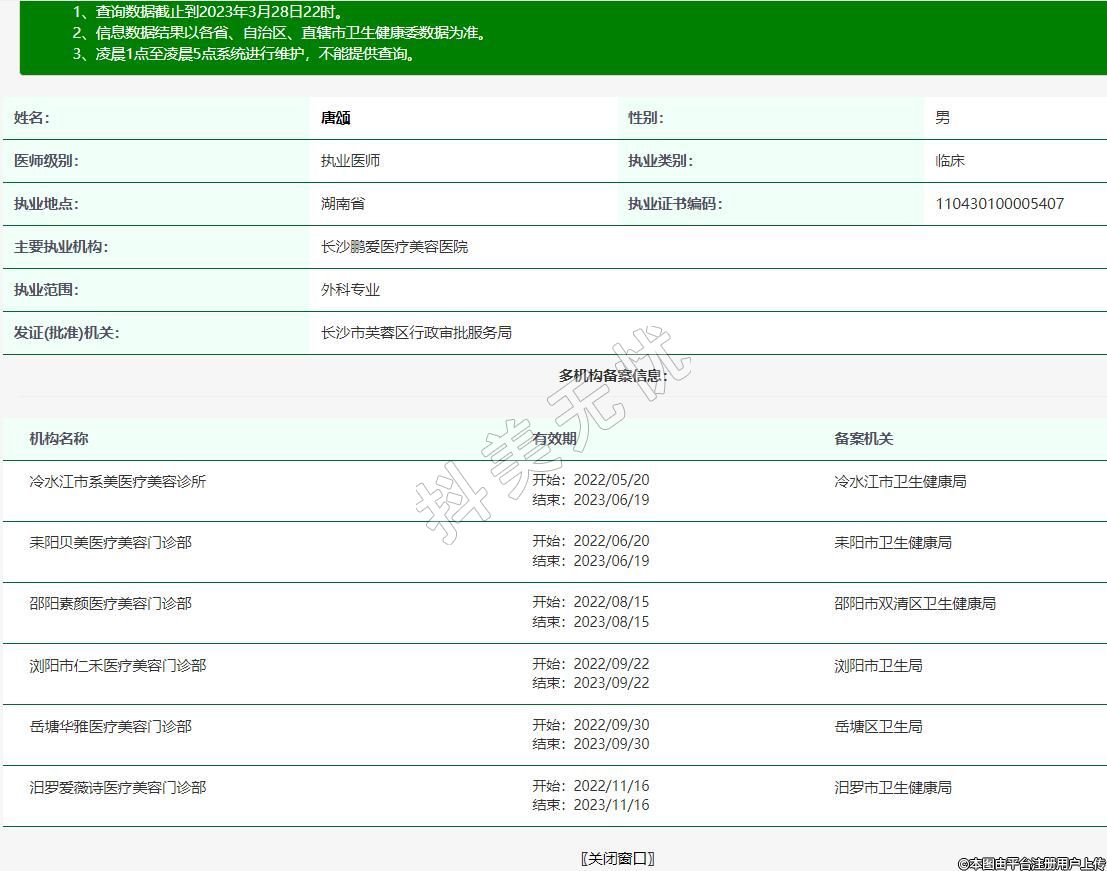
Task: Select the 耒阳贝美医疗美容门诊部 row name
Action: tap(111, 543)
